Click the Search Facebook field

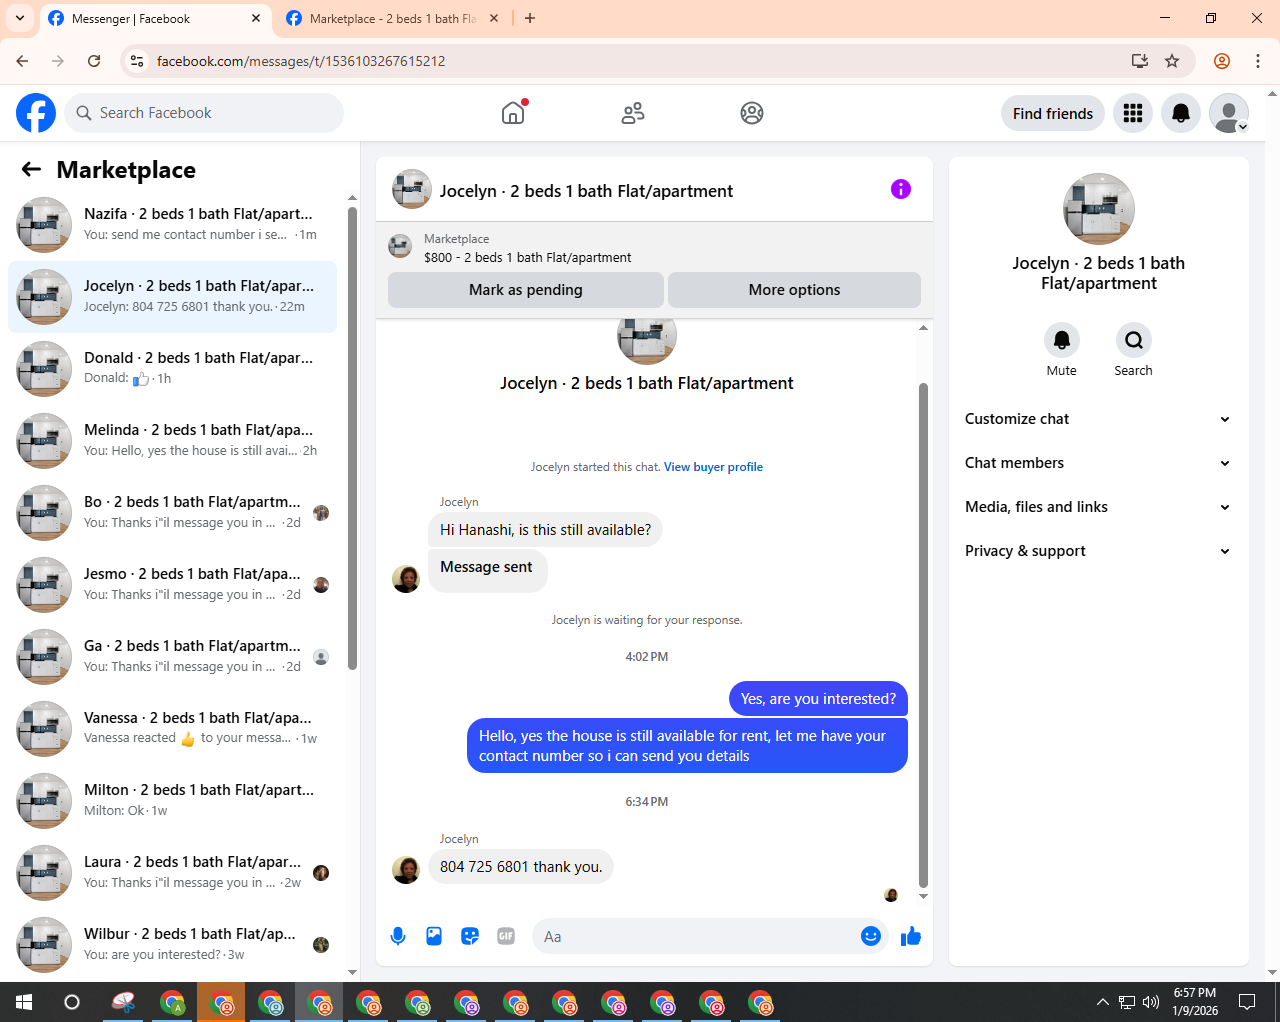click(204, 113)
